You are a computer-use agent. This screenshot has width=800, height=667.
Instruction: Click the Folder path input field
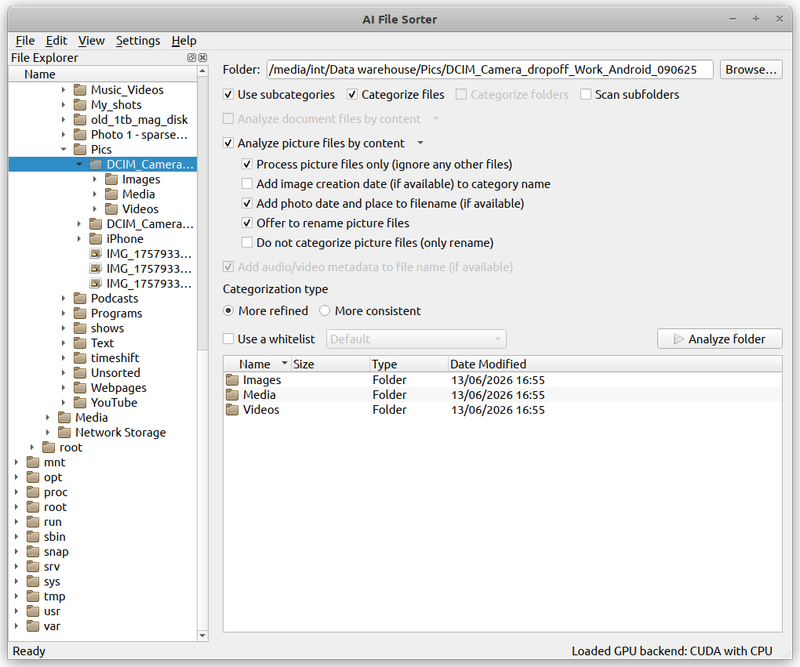(490, 69)
